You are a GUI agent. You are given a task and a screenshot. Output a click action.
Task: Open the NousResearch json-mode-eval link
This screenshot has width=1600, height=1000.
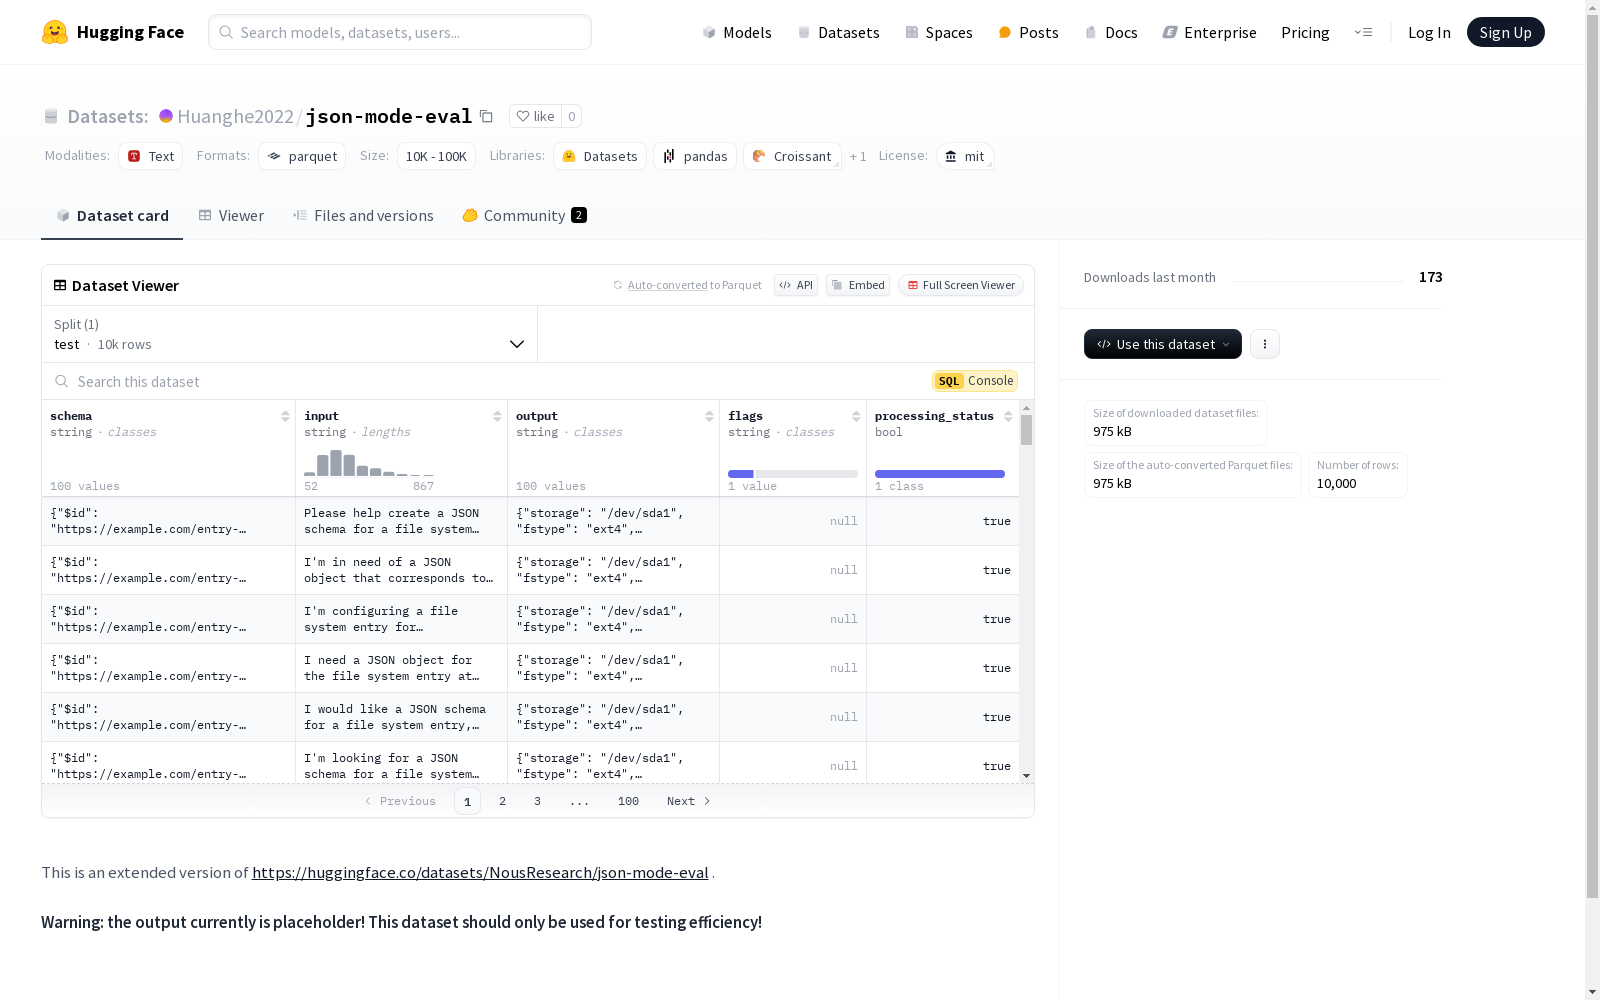point(480,872)
